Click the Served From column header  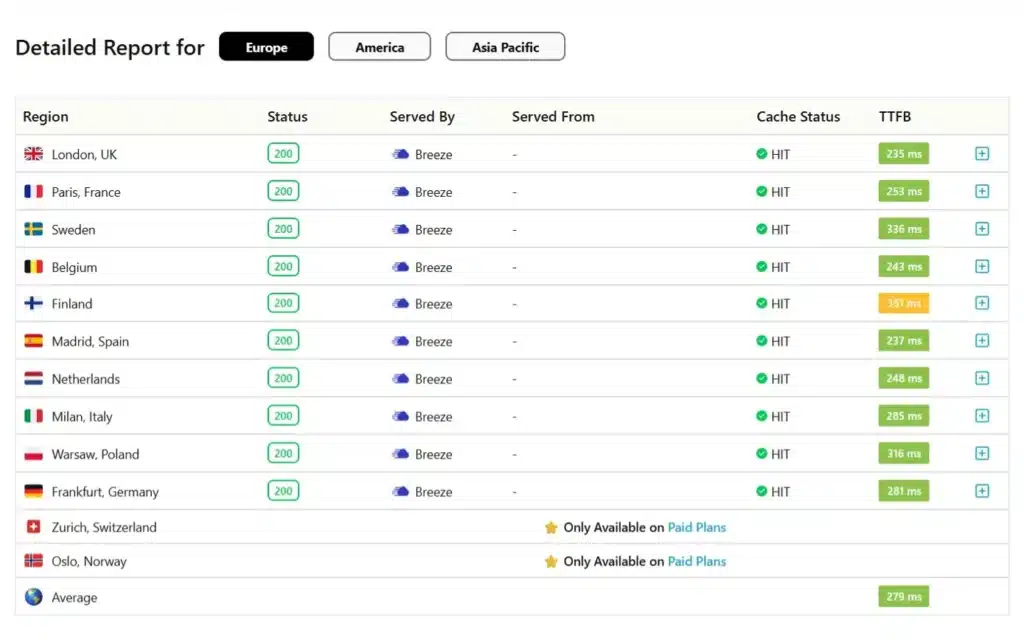click(553, 117)
